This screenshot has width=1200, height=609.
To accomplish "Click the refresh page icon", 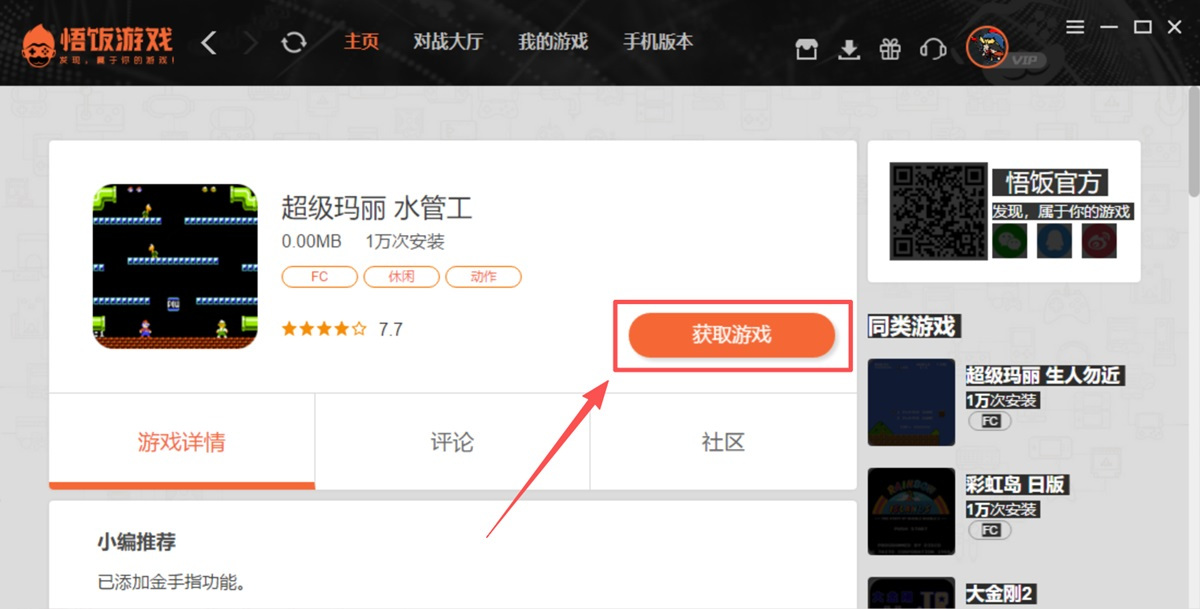I will [x=294, y=43].
